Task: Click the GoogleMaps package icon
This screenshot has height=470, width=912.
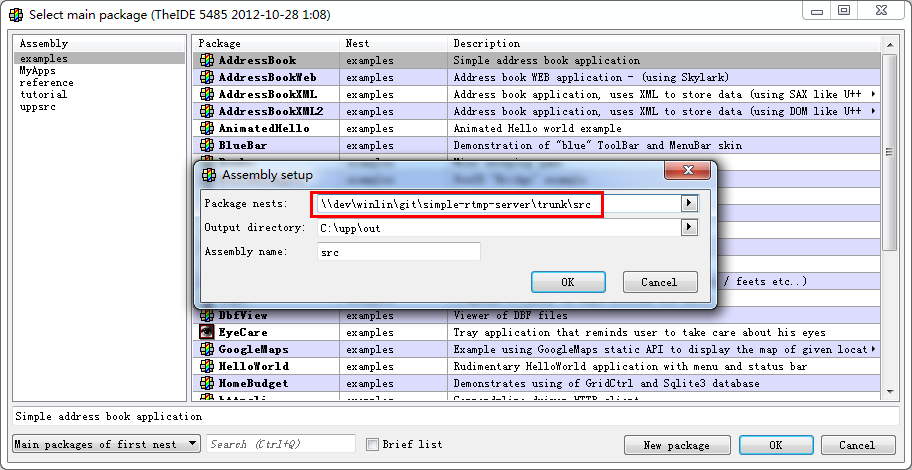Action: click(x=207, y=350)
